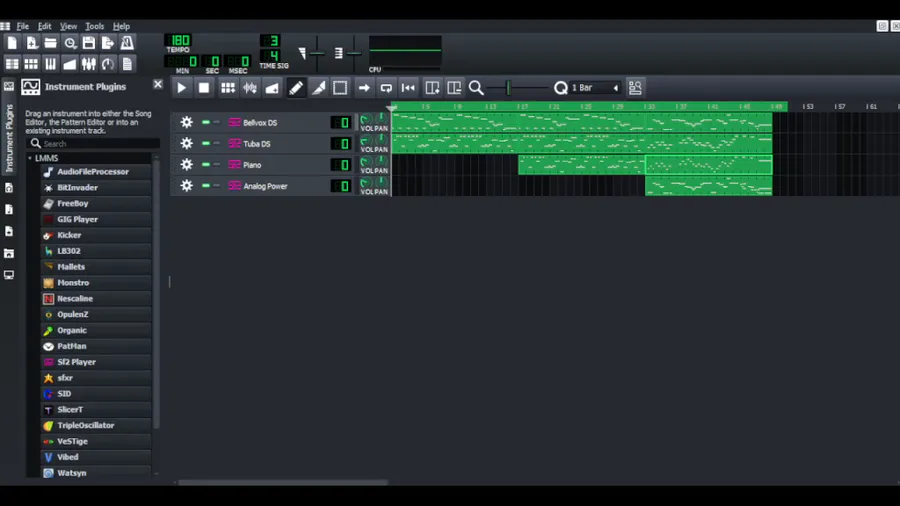Image resolution: width=900 pixels, height=506 pixels.
Task: Click the time signature numerator
Action: pyautogui.click(x=270, y=41)
